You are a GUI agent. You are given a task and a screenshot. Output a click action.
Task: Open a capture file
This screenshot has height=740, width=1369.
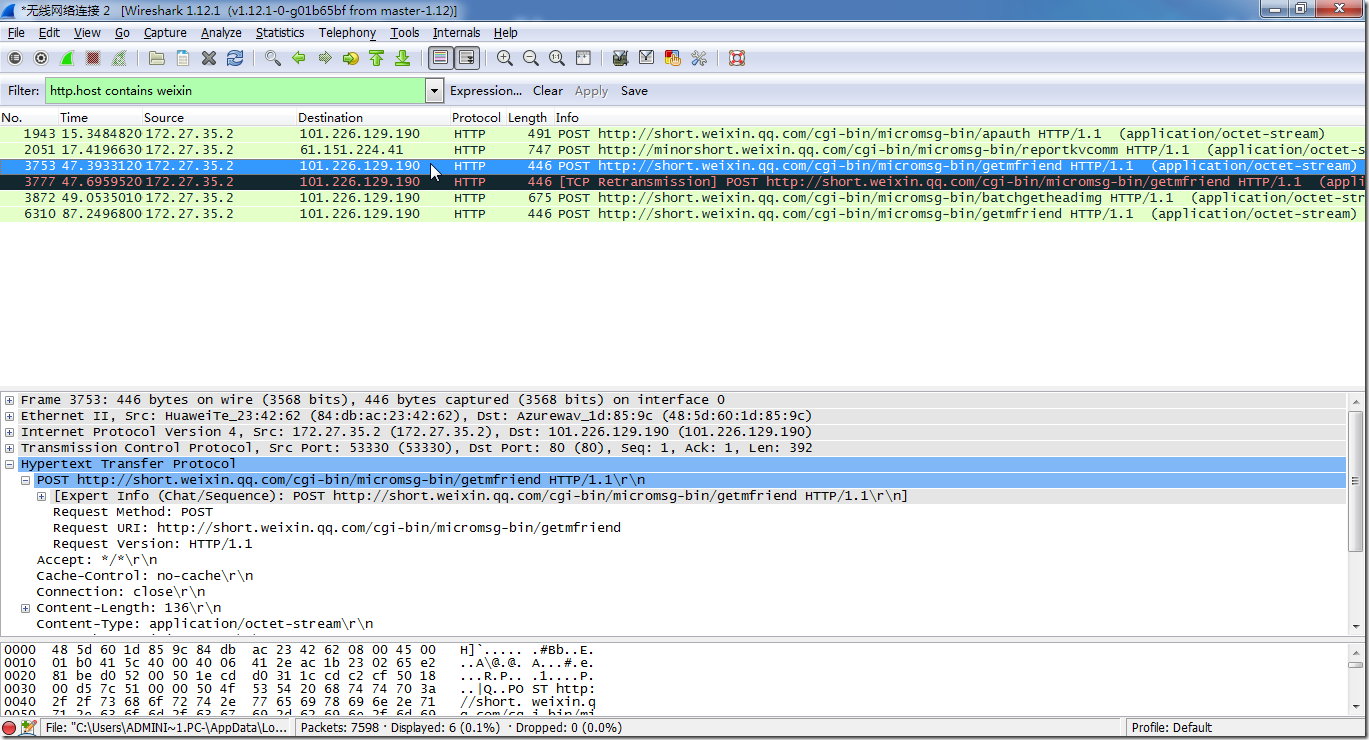click(156, 58)
